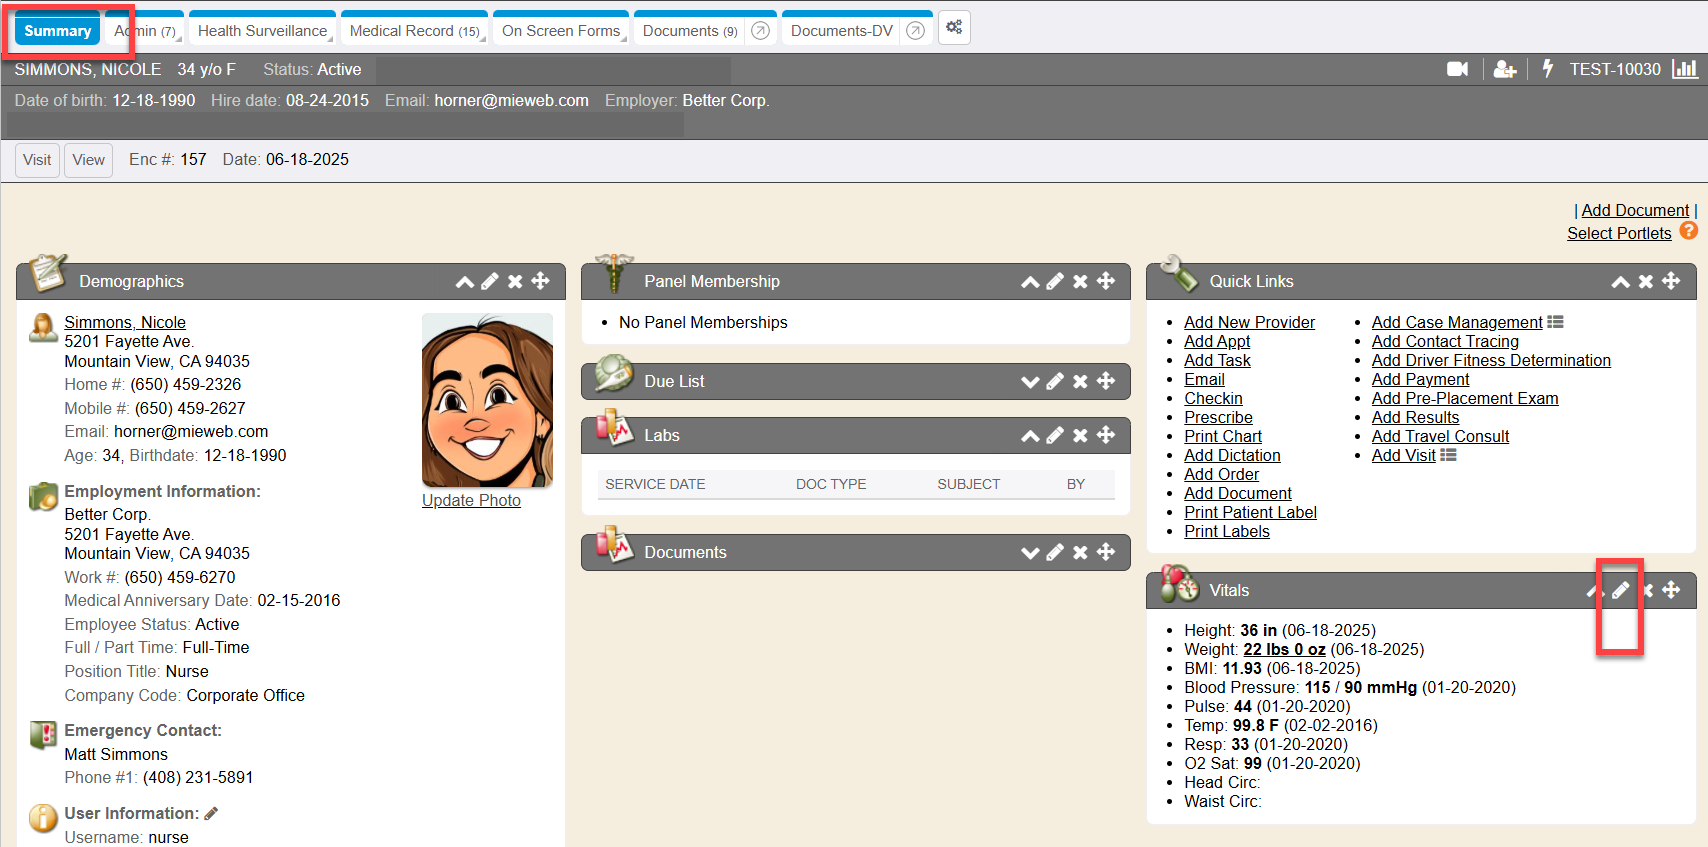Collapse the Panel Membership portlet
The image size is (1708, 847).
click(x=1030, y=281)
